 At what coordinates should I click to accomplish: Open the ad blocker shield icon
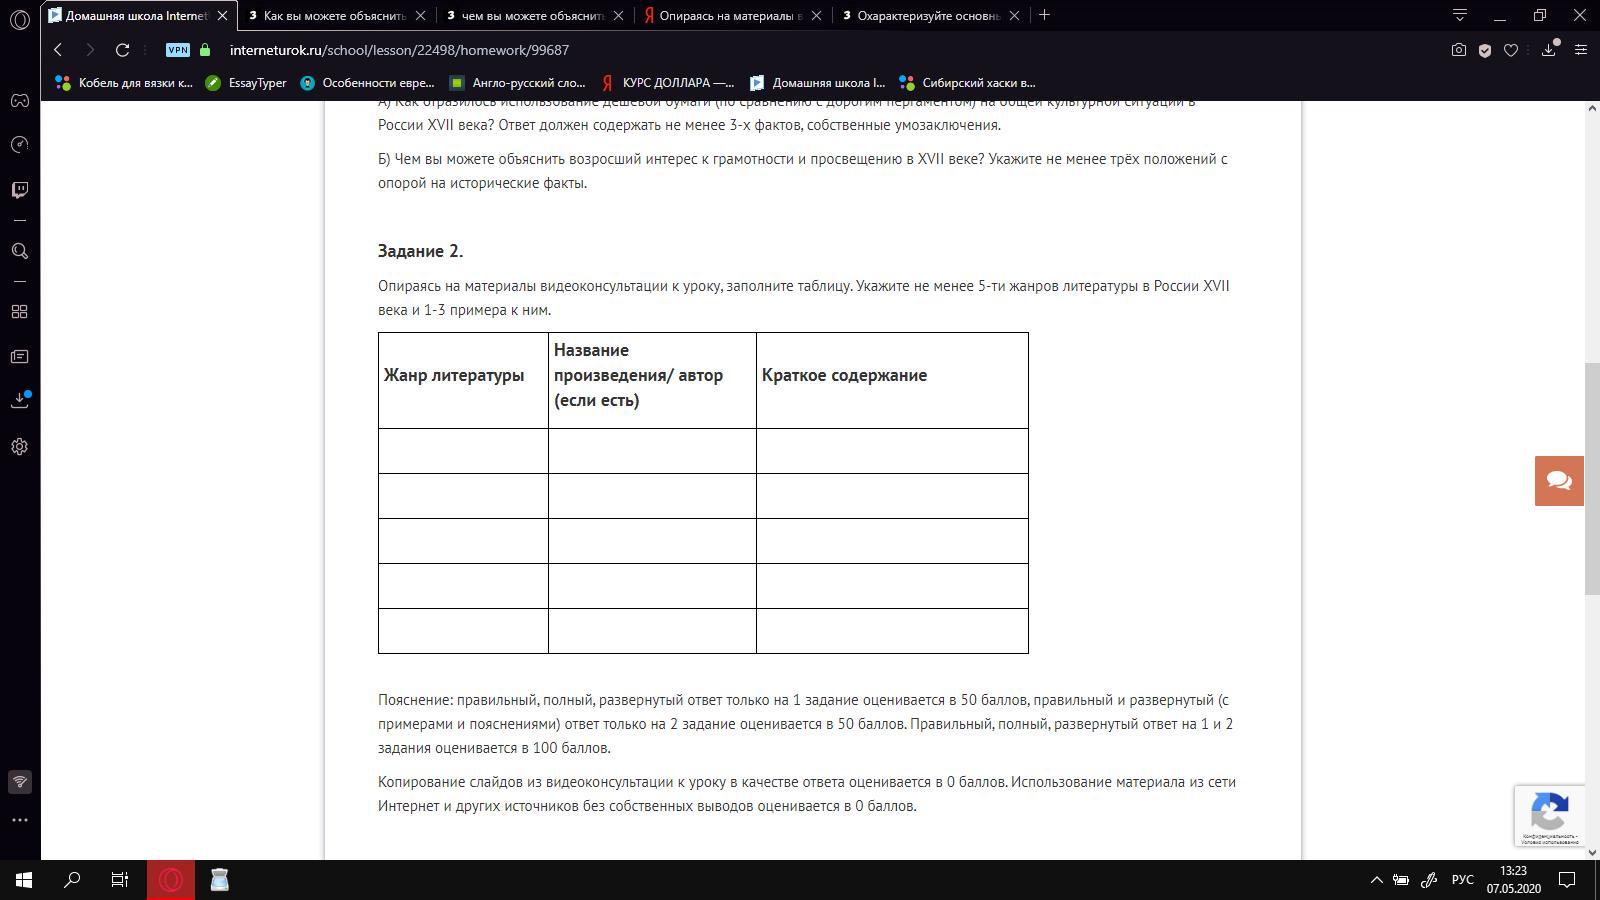click(1485, 50)
